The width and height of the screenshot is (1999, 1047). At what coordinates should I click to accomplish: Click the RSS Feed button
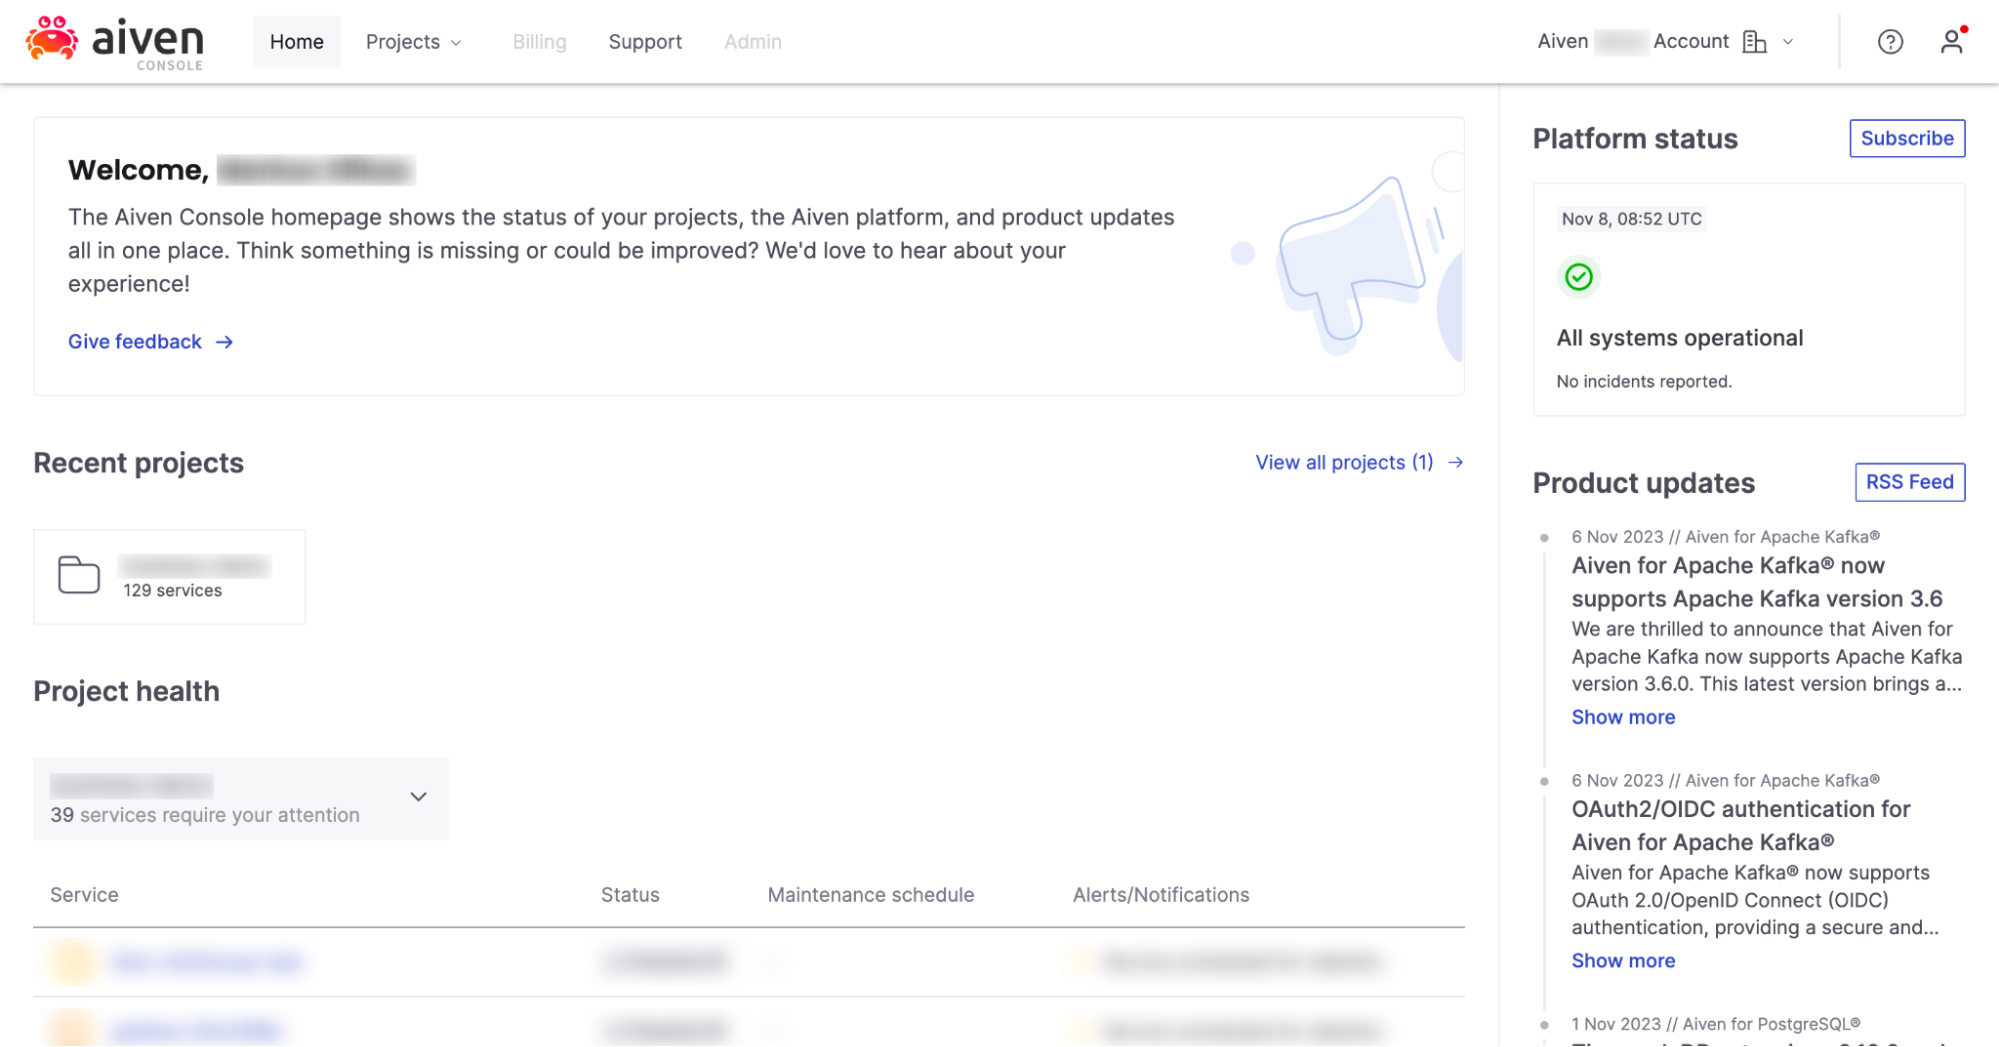(x=1910, y=482)
